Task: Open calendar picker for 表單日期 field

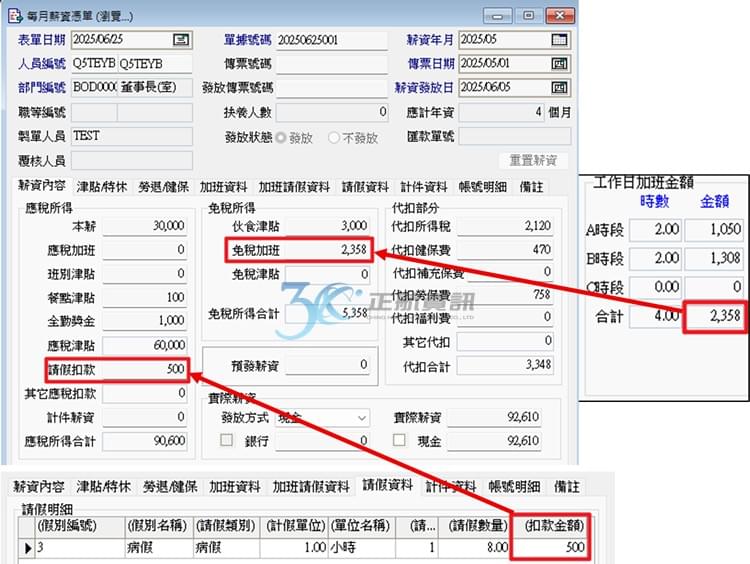Action: point(181,40)
